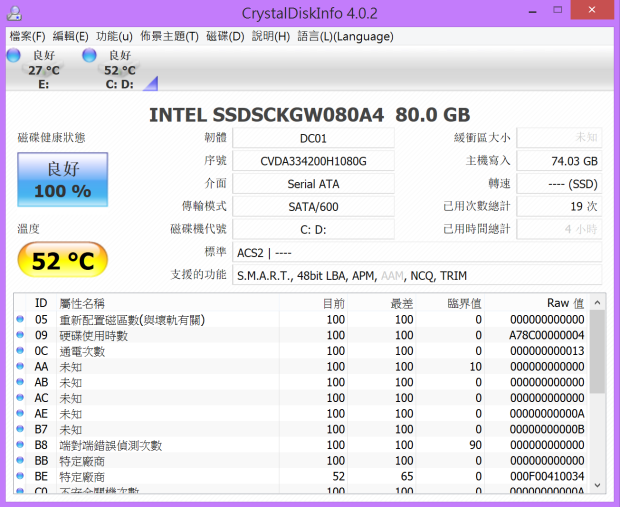Close the CrystalDiskInfo window
Screen dimensions: 620x507
click(x=592, y=10)
